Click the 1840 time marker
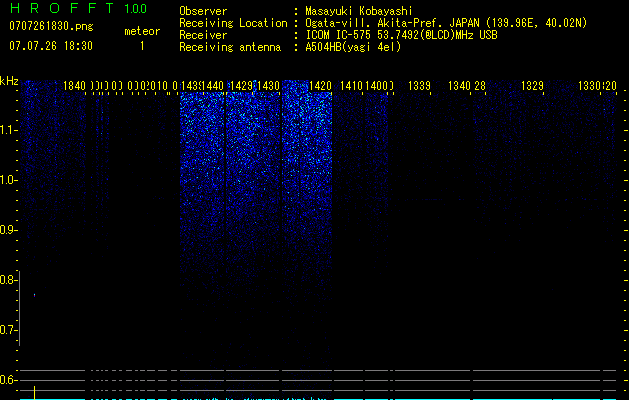The height and width of the screenshot is (400, 629). [75, 86]
